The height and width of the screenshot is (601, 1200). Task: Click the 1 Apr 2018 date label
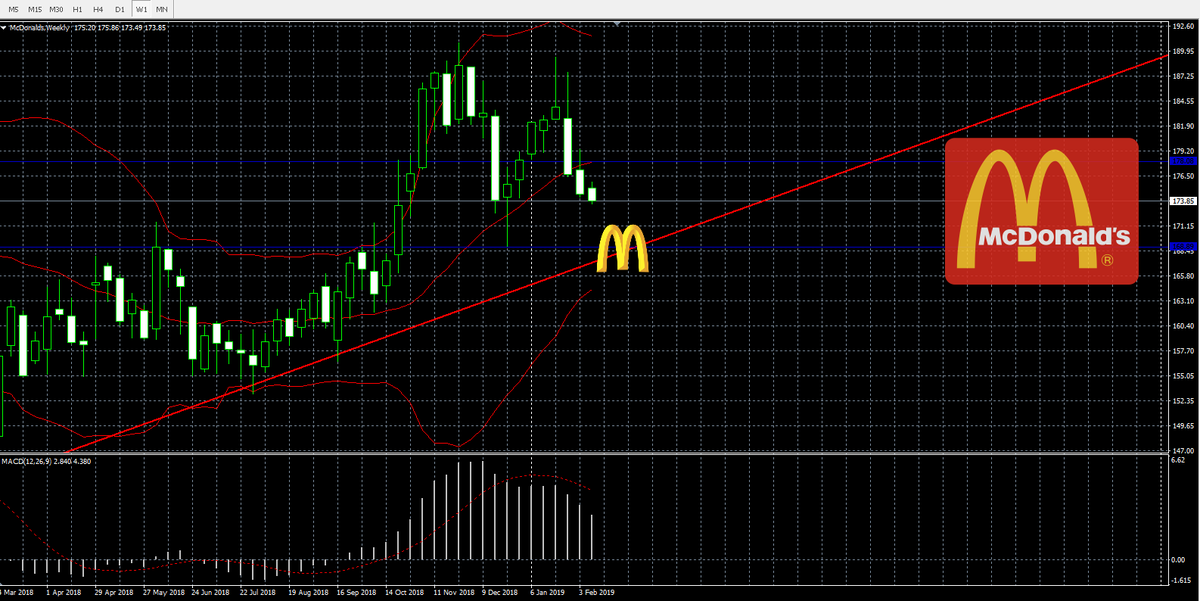[64, 592]
